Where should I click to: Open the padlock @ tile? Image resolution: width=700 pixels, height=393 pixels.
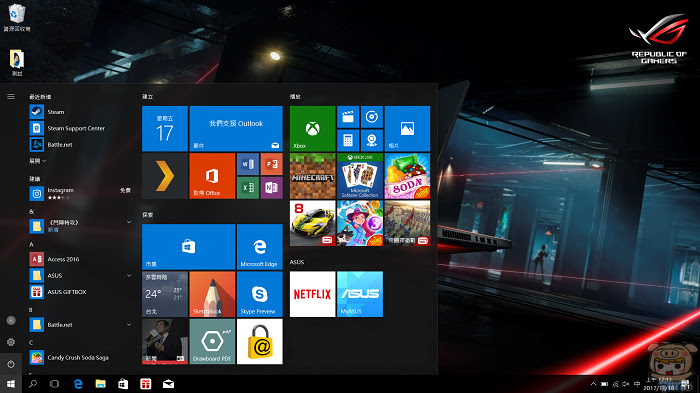click(260, 342)
